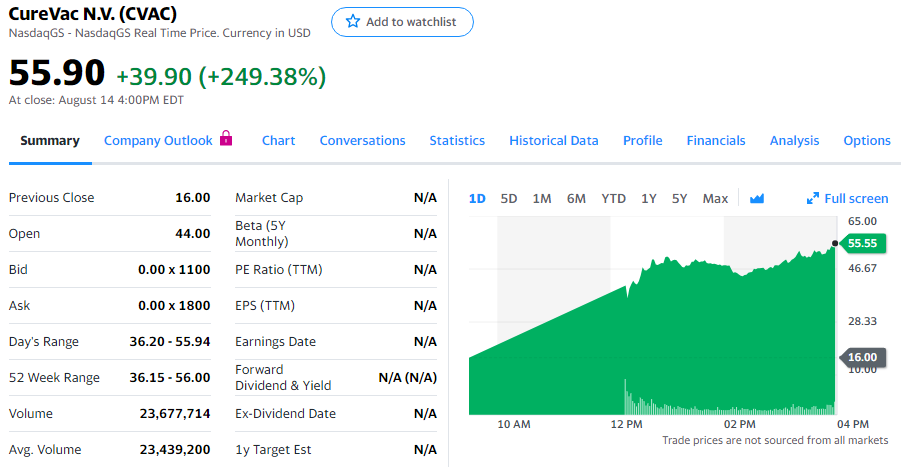Screen dimensions: 901x467
Task: Select the 5Y chart range
Action: 680,199
